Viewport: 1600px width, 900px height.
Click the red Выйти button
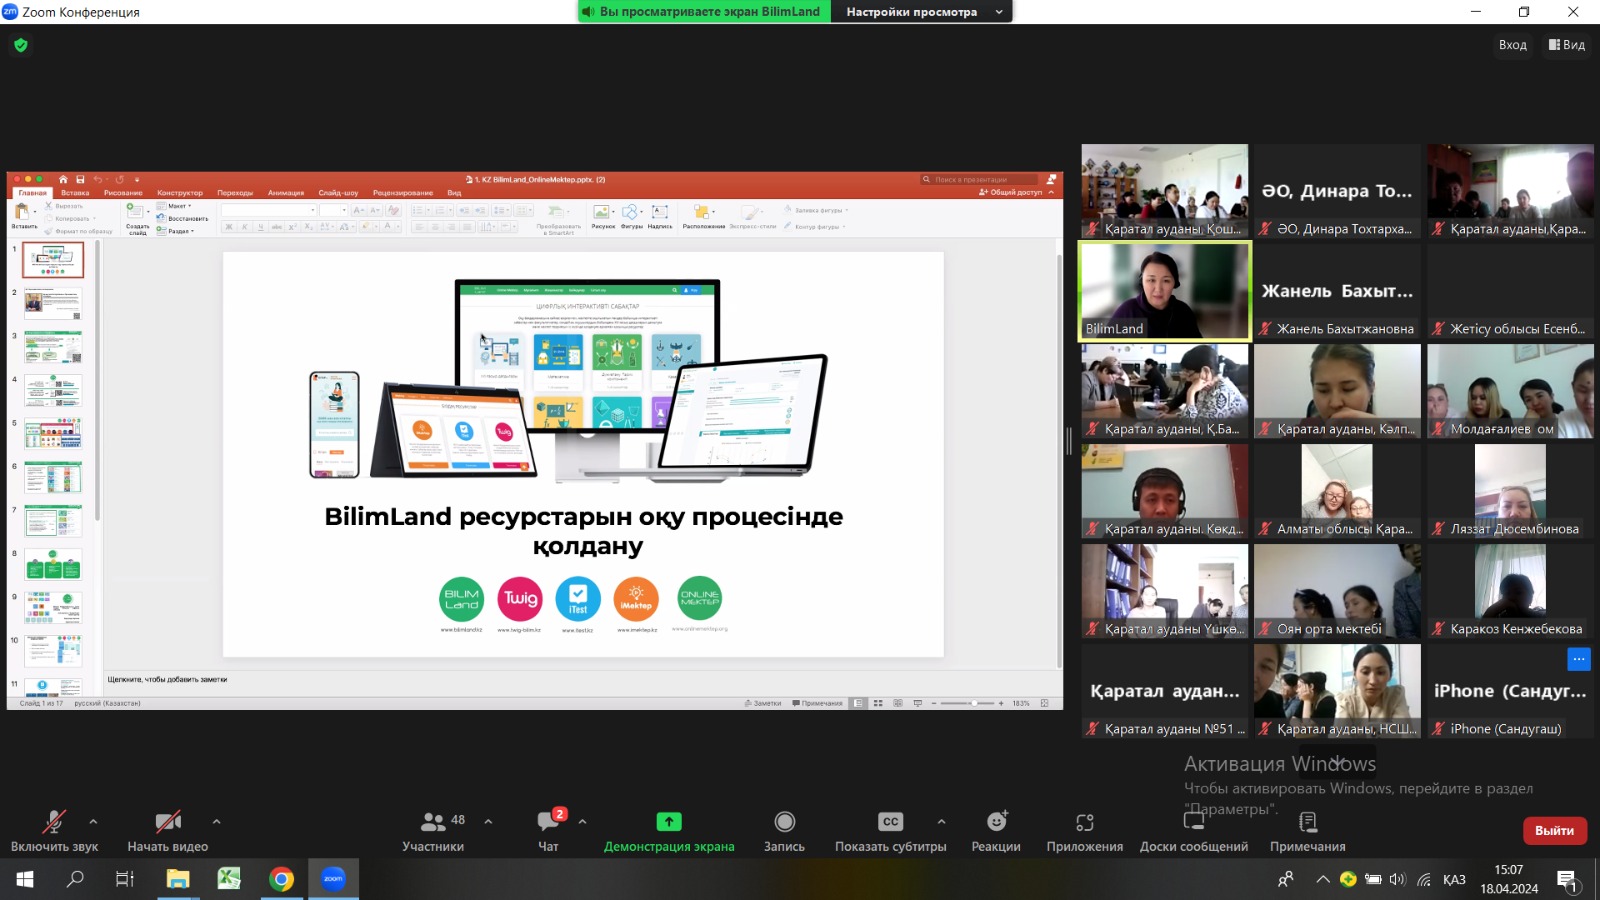1554,831
